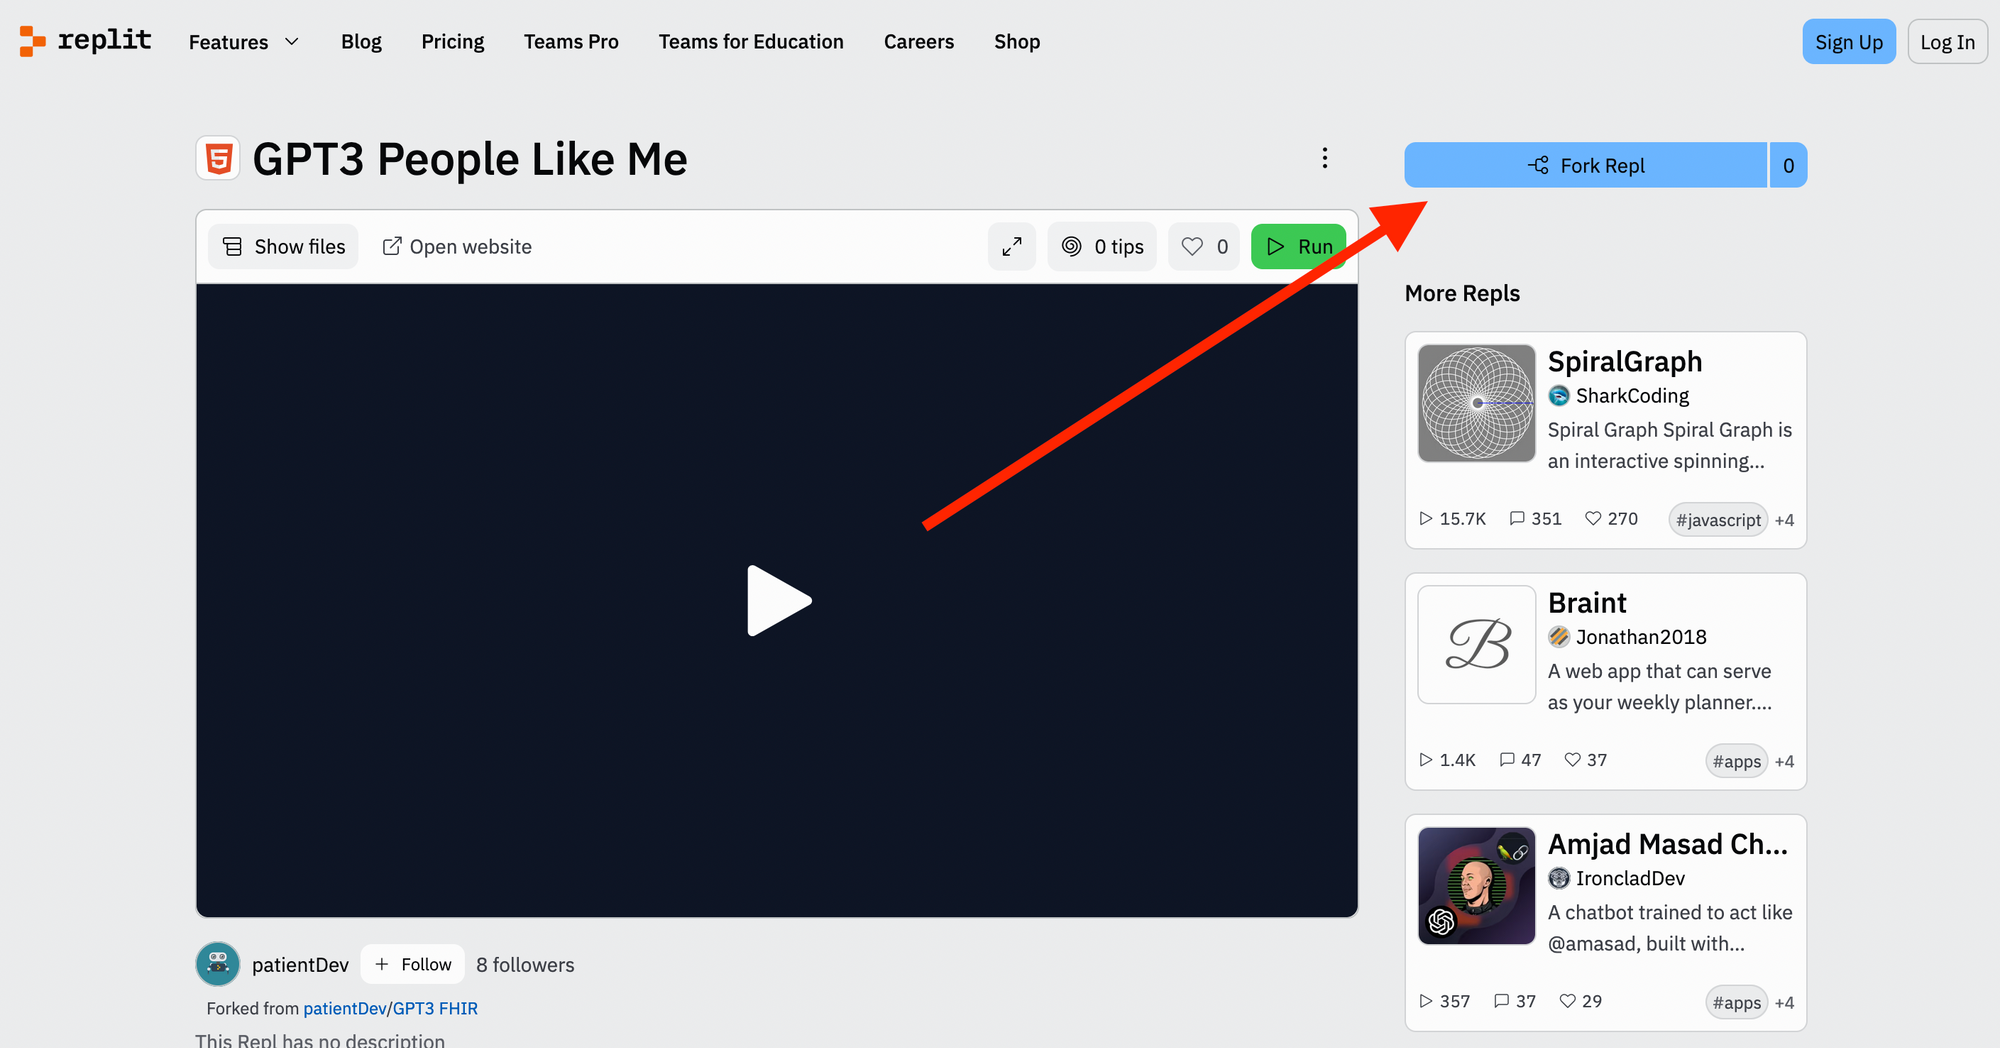Image resolution: width=2000 pixels, height=1048 pixels.
Task: Click #apps tag on Amjad Masad card
Action: click(x=1736, y=1002)
